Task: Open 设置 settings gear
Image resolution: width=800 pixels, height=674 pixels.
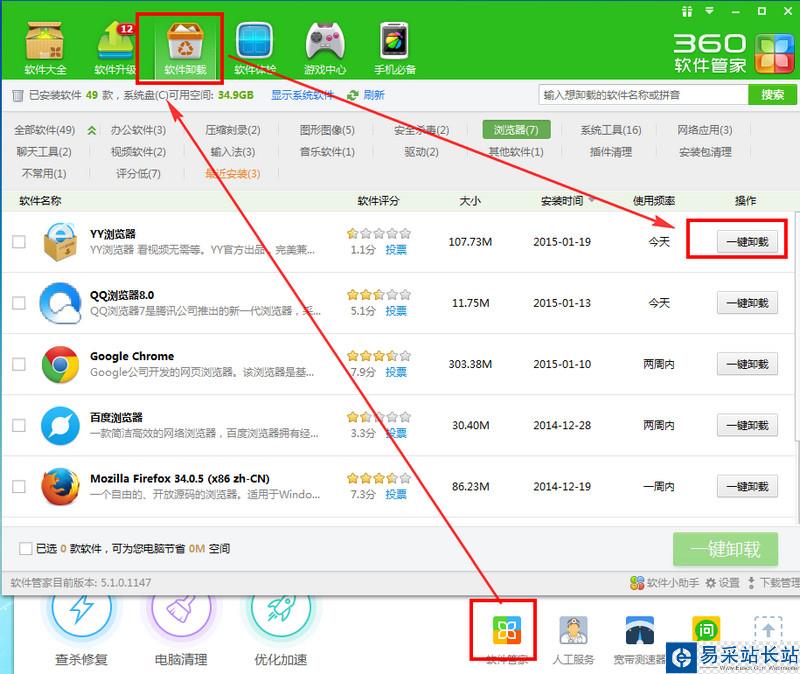Action: [x=722, y=583]
